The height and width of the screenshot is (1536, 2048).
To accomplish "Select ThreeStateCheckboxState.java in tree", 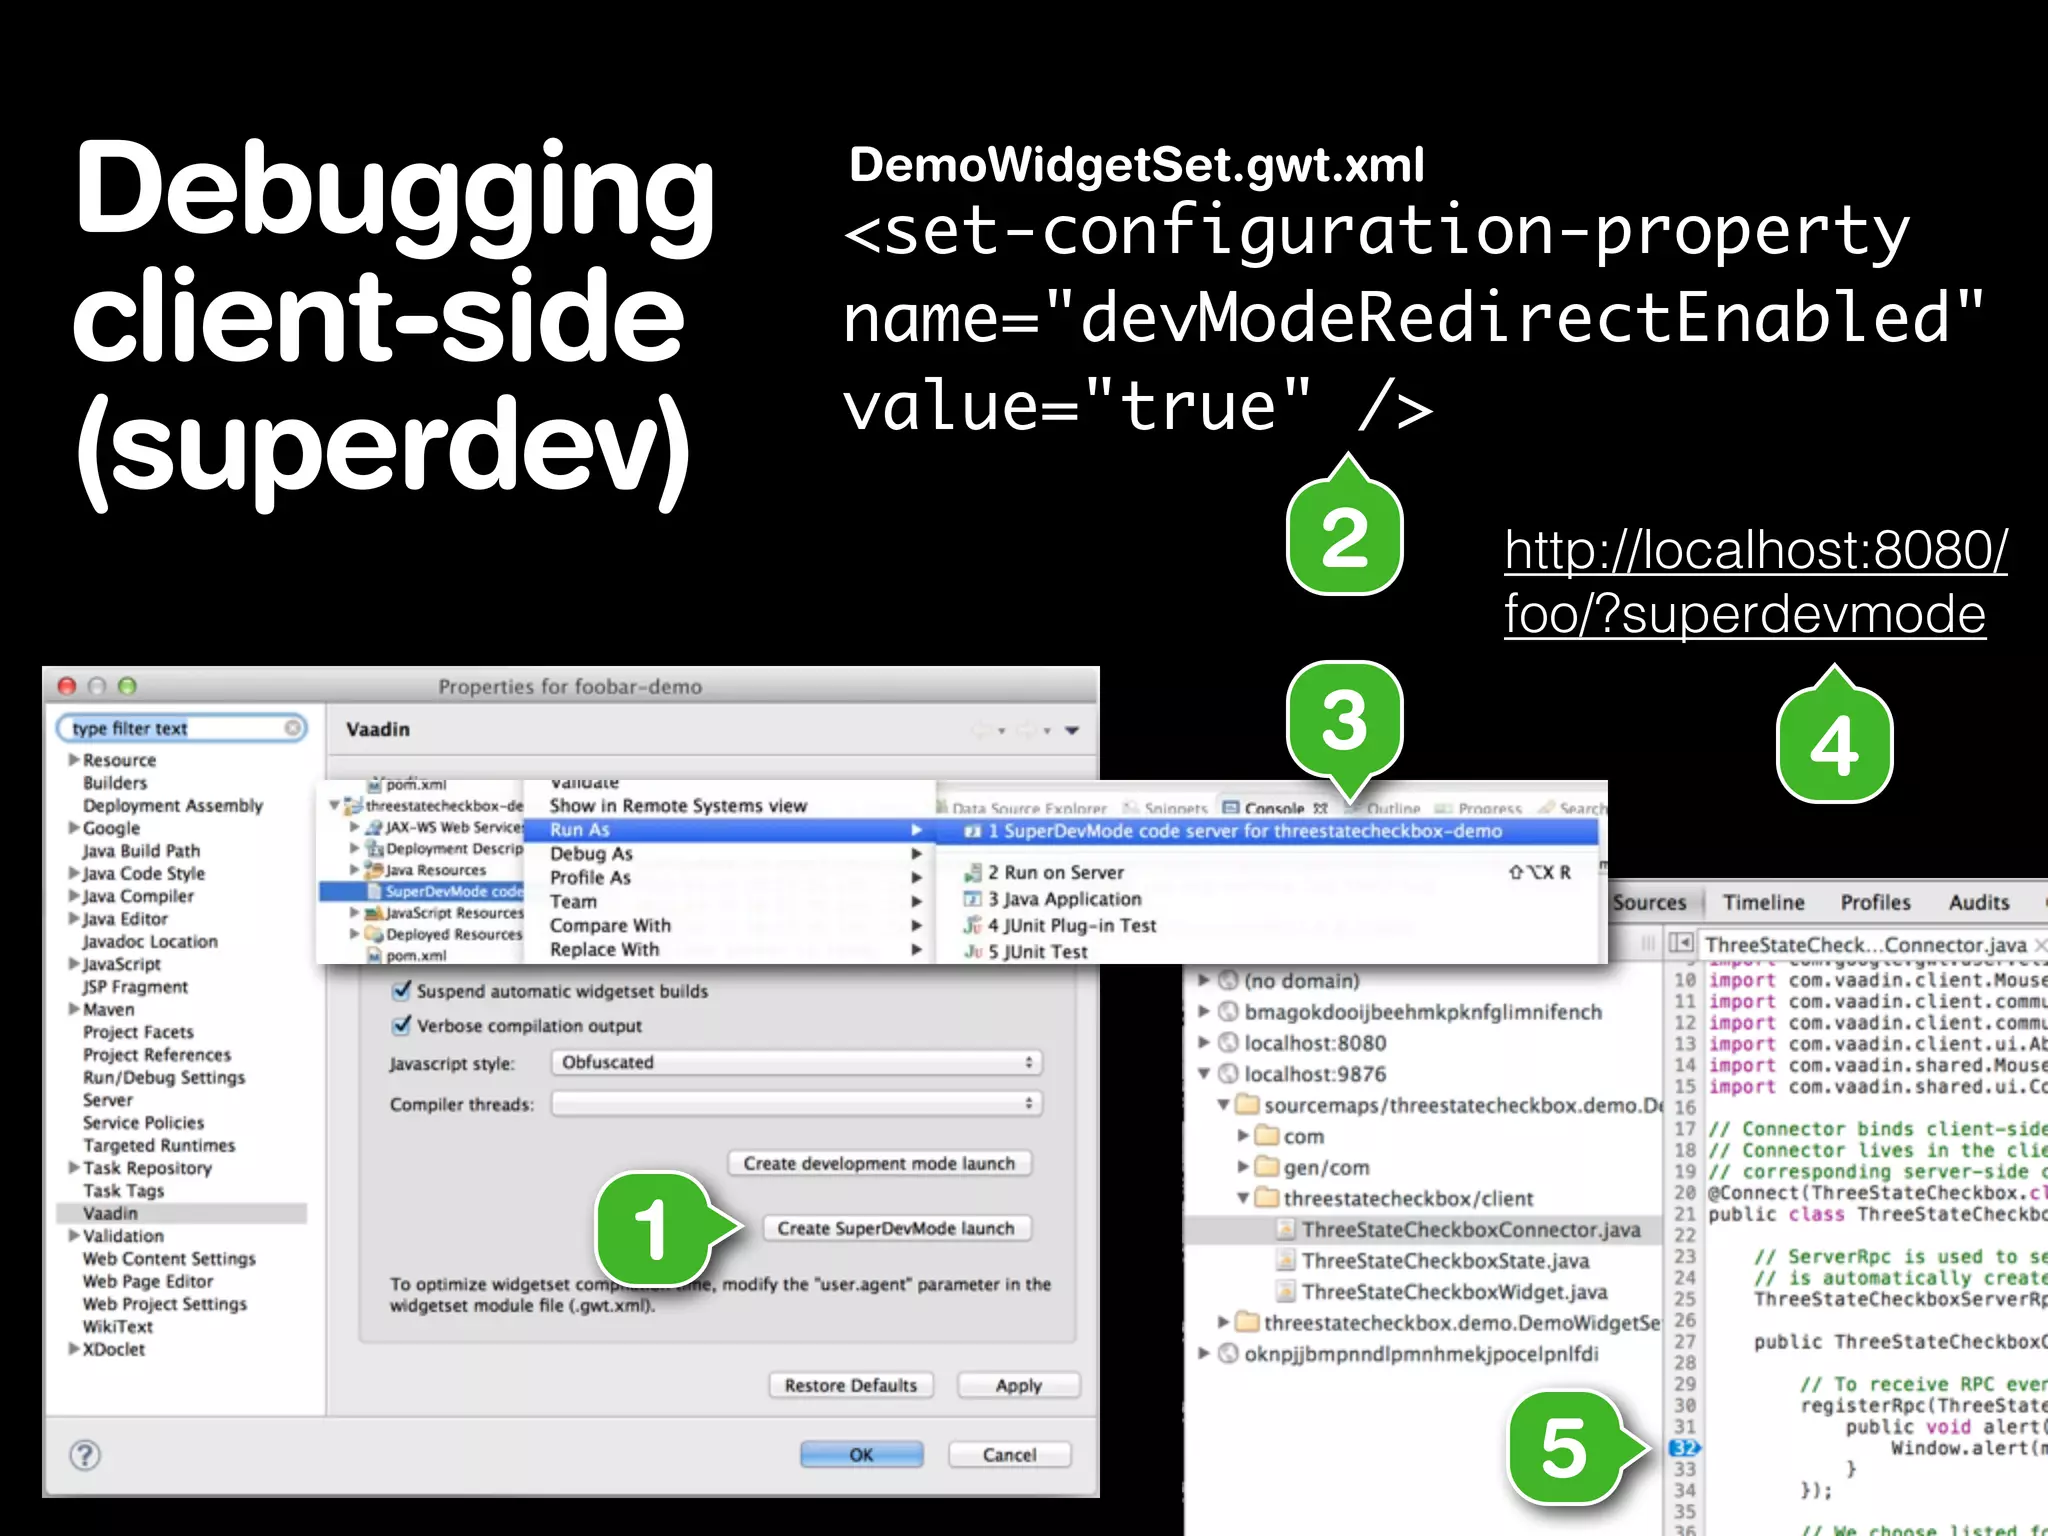I will tap(1445, 1261).
